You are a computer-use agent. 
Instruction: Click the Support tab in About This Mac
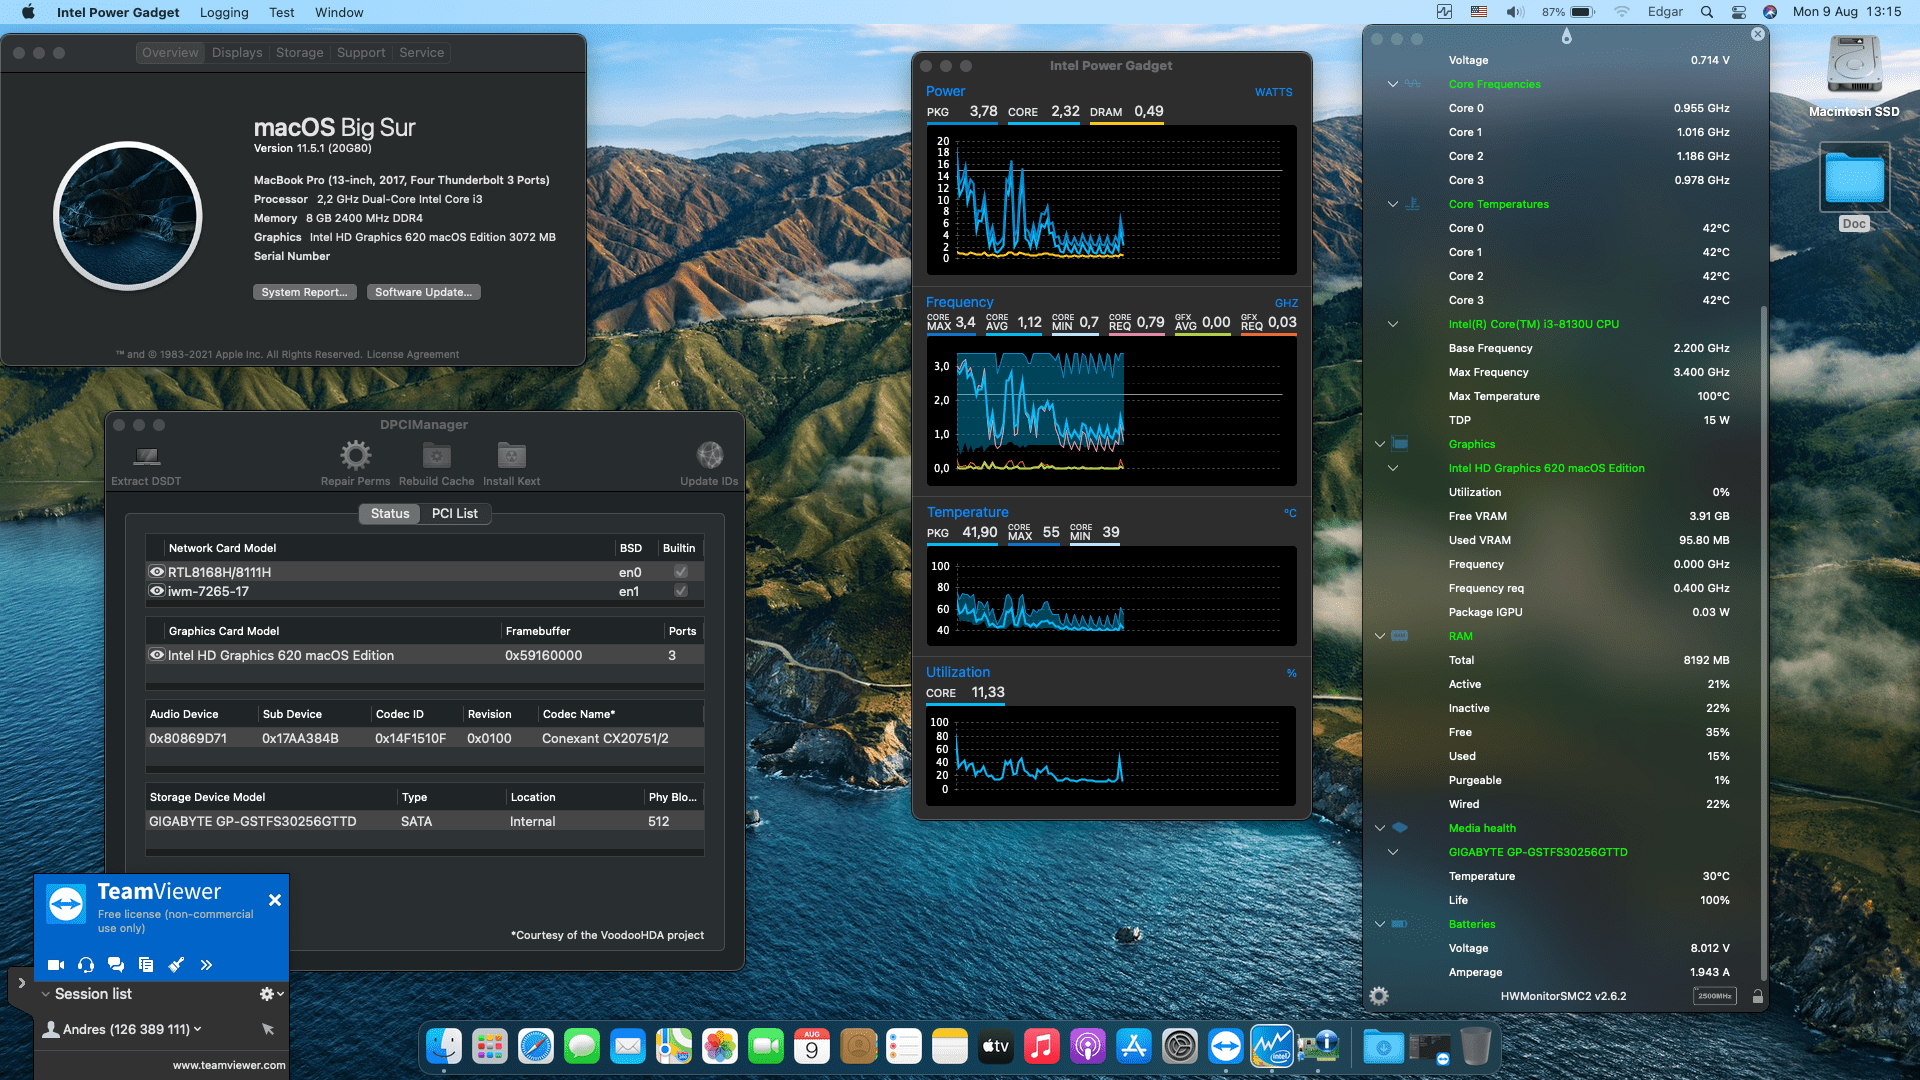click(x=361, y=53)
